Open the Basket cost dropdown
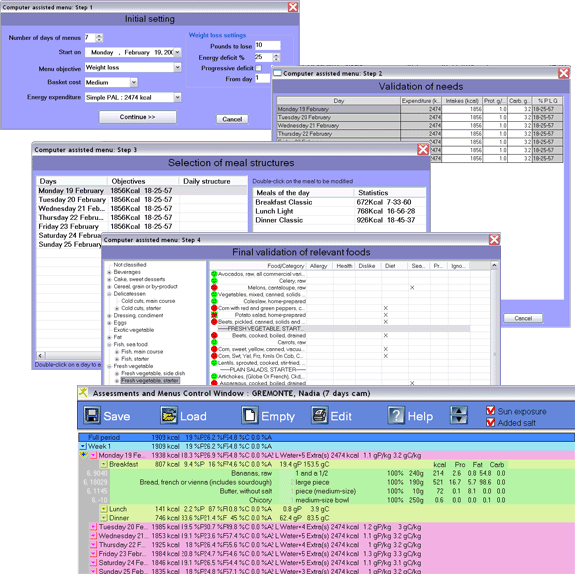The image size is (575, 575). (x=133, y=82)
